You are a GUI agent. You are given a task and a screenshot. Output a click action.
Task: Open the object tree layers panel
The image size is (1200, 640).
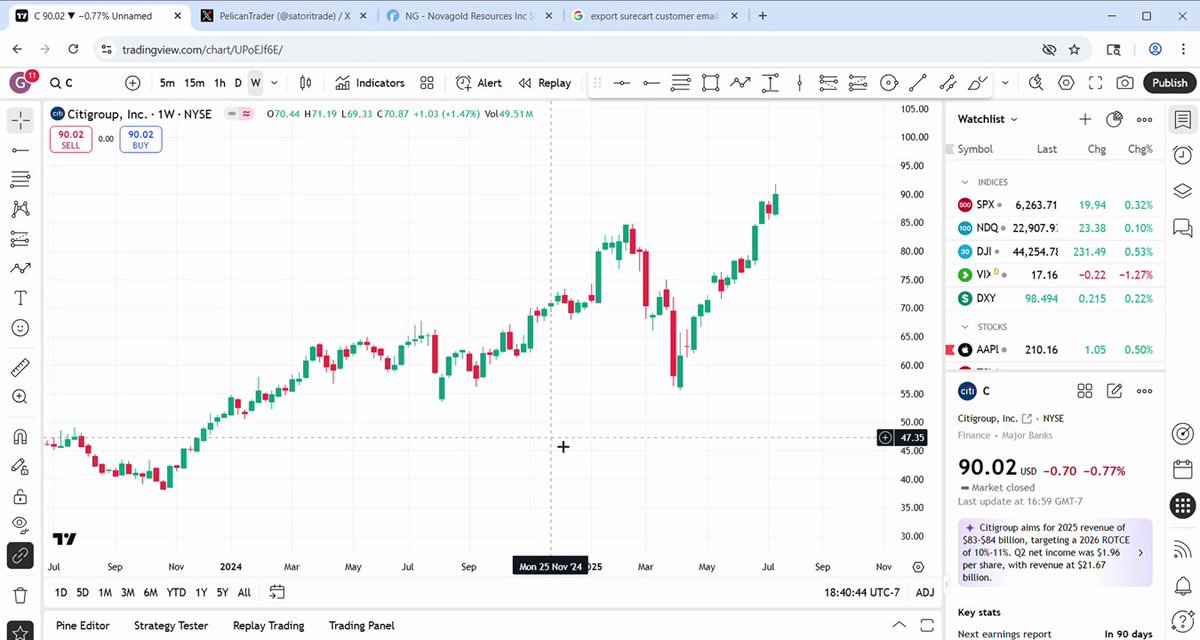pos(1182,191)
